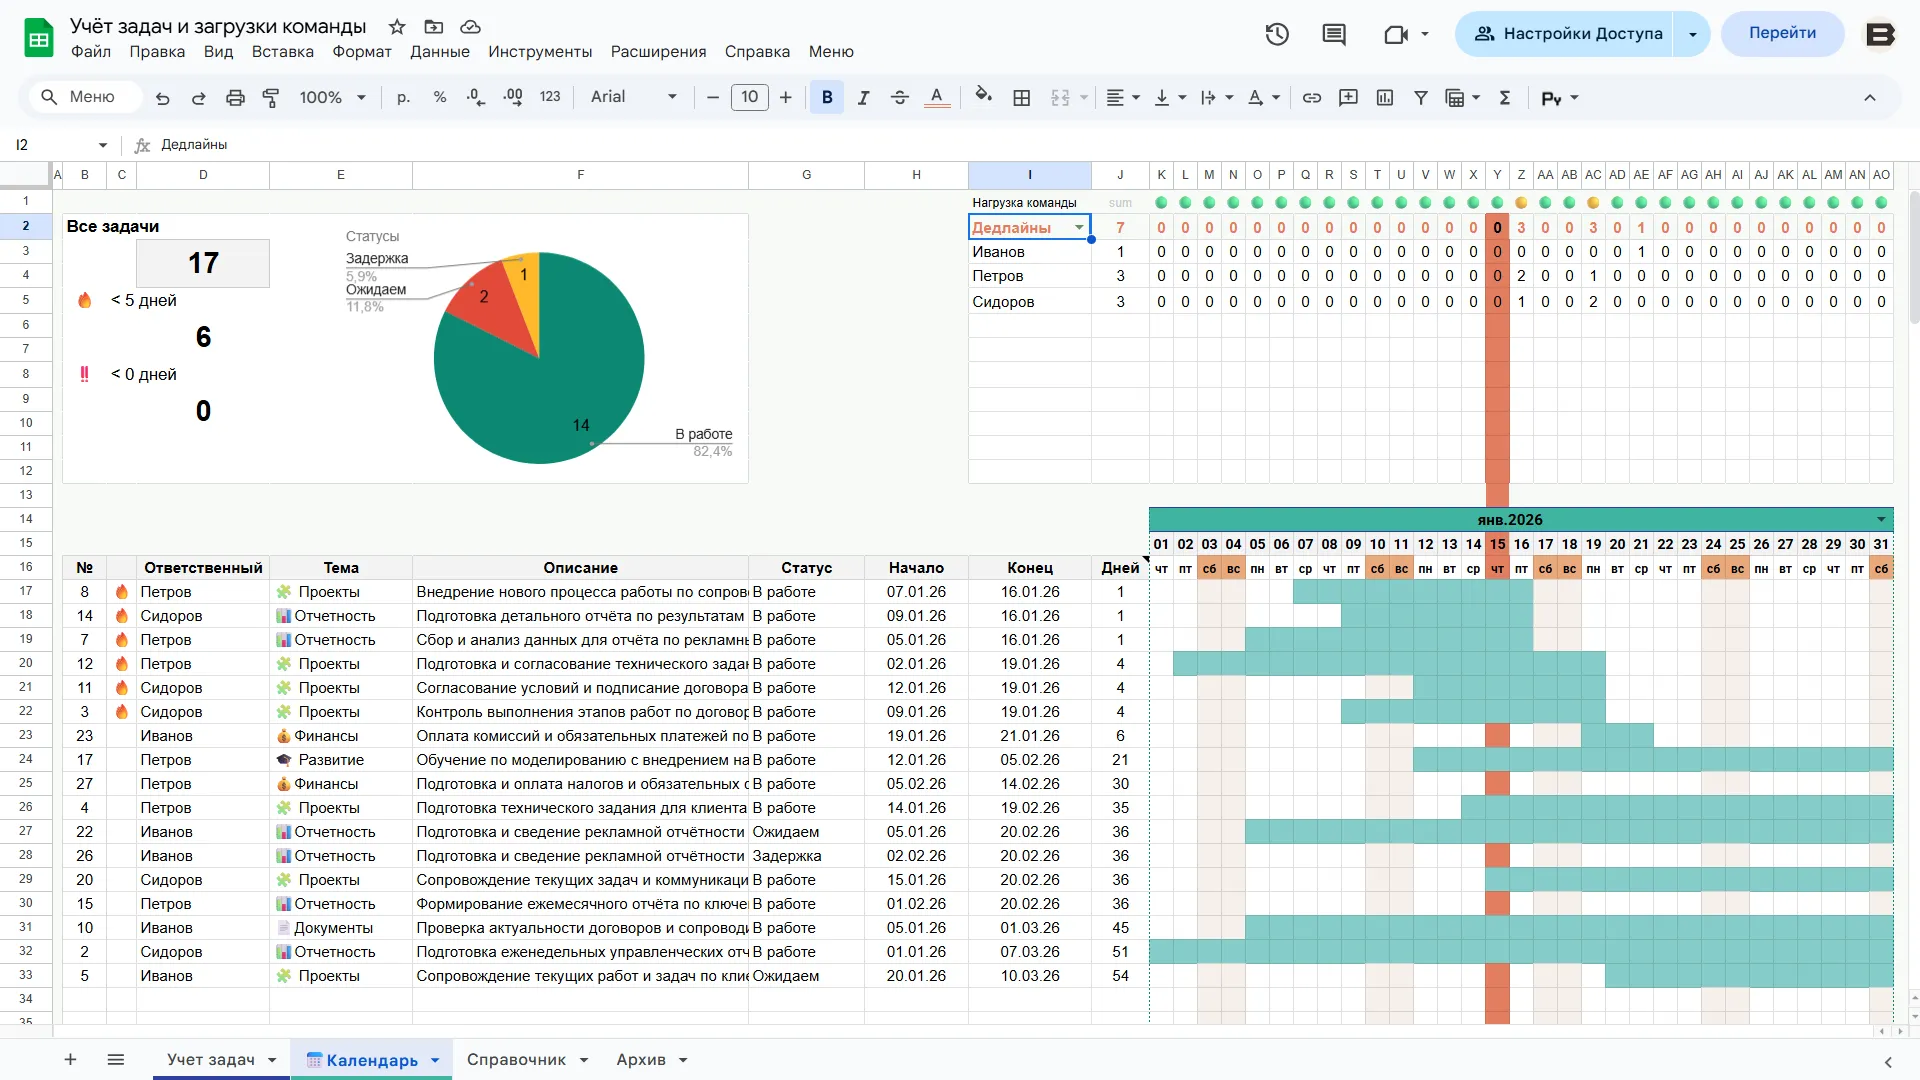Open text color picker

[x=937, y=98]
